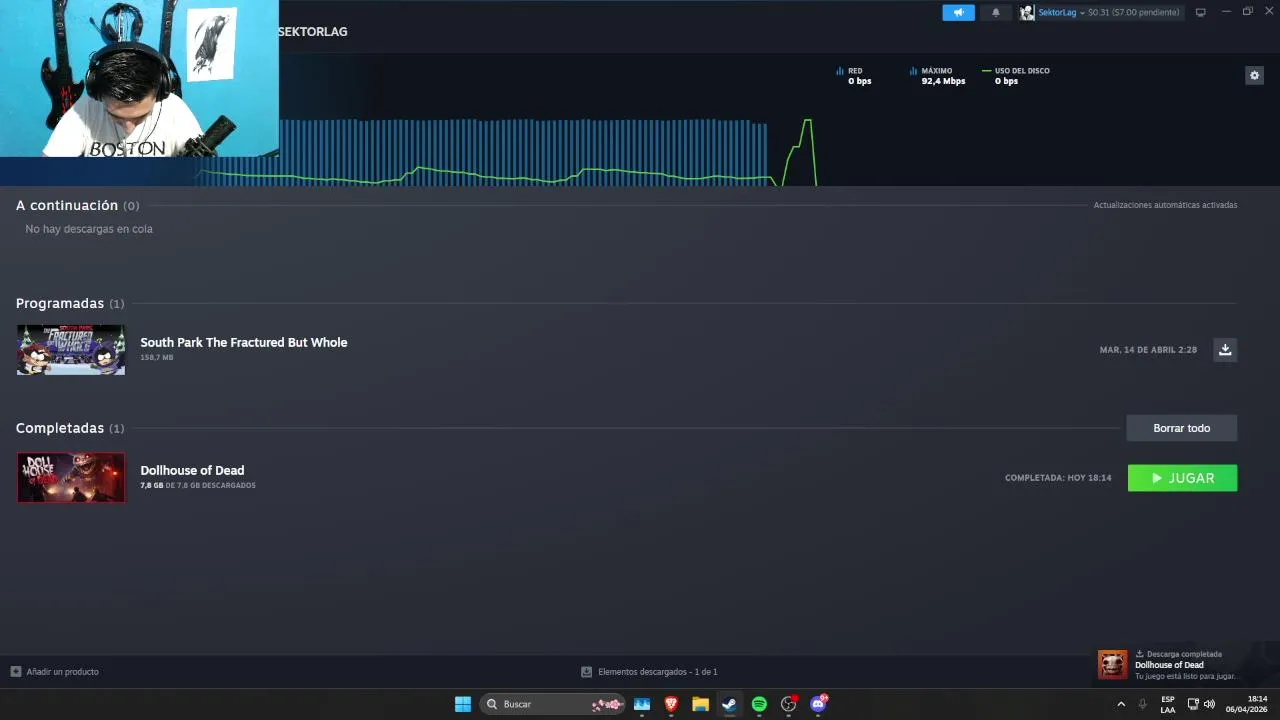Click the add product plus icon
The image size is (1280, 720).
(15, 672)
